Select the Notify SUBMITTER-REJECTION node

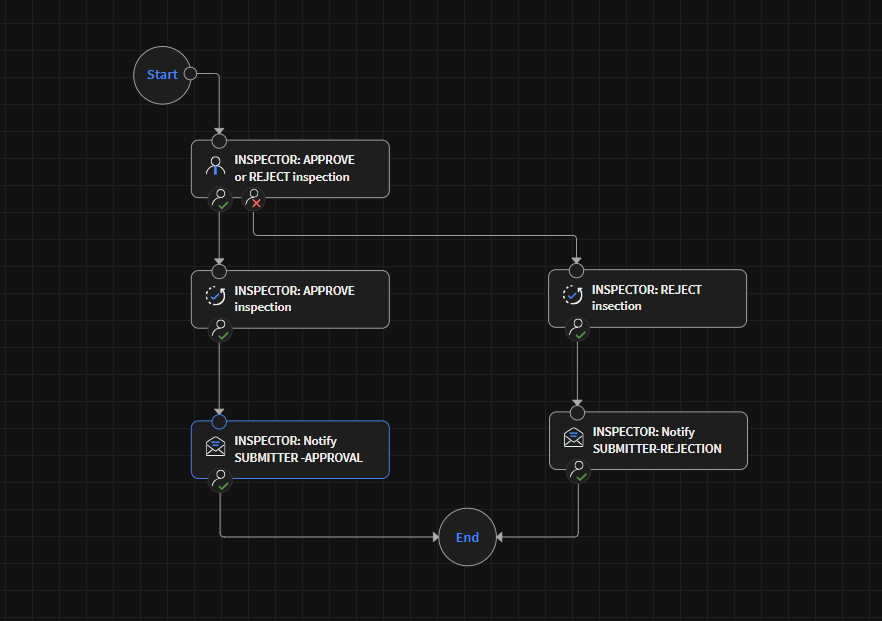tap(655, 440)
